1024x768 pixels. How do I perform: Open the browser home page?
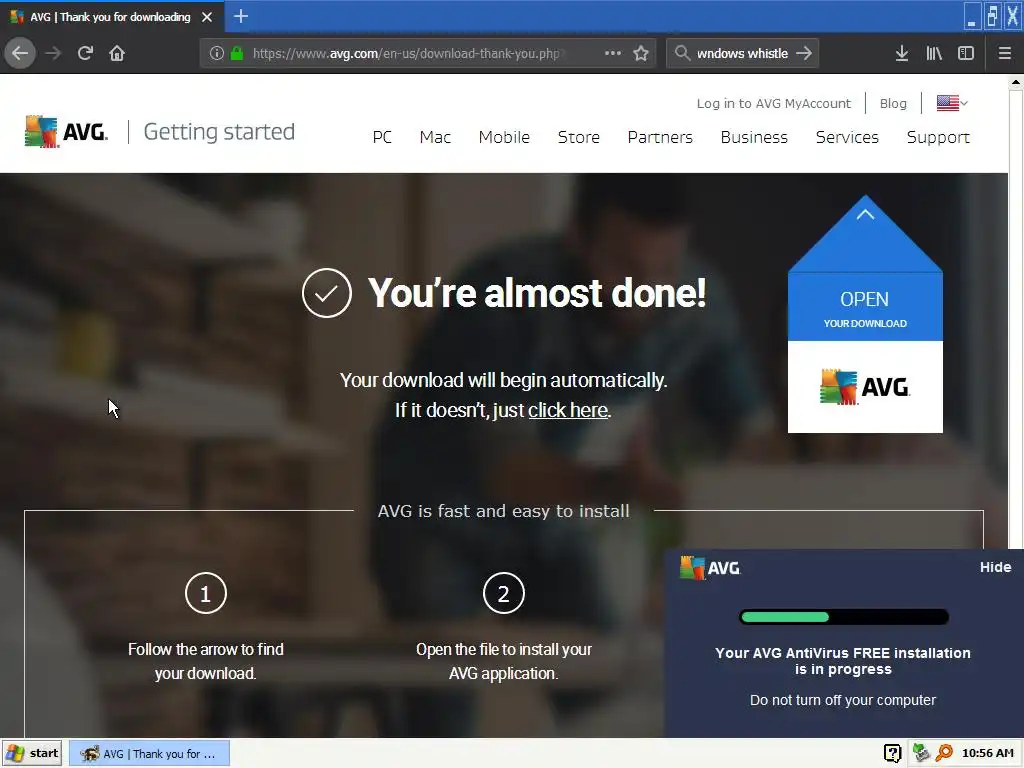pyautogui.click(x=117, y=54)
